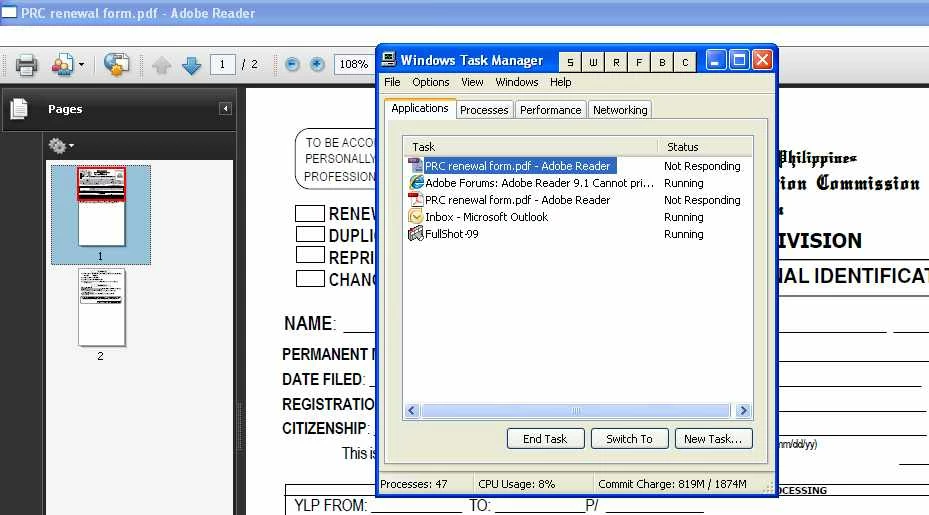Viewport: 929px width, 515px height.
Task: Minimize the Task Manager window
Action: (716, 60)
